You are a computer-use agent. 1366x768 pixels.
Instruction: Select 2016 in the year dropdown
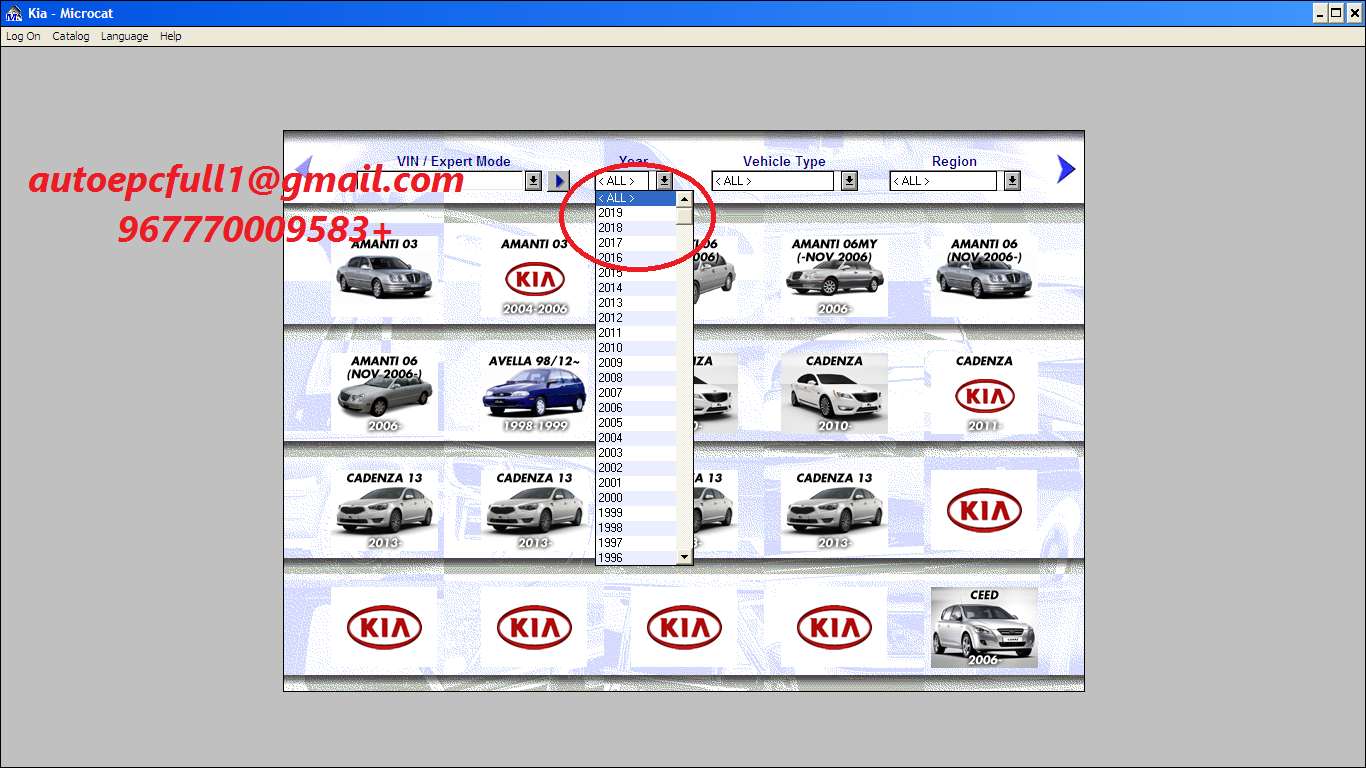point(636,258)
